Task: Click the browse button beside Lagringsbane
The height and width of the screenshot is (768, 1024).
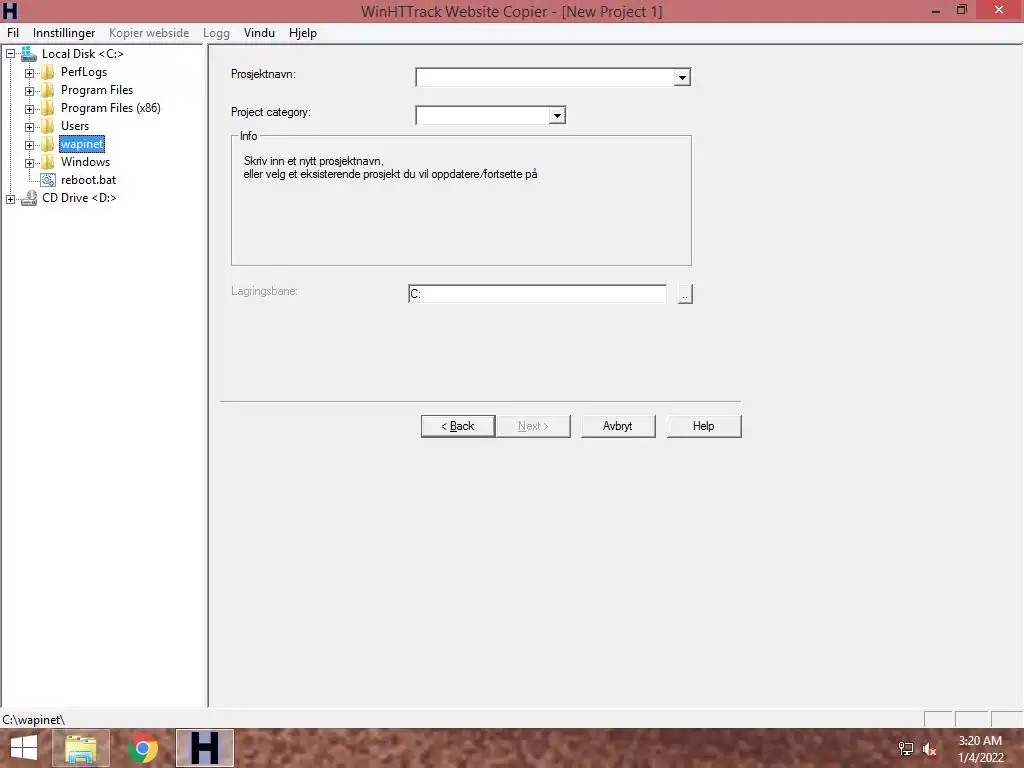Action: click(x=685, y=295)
